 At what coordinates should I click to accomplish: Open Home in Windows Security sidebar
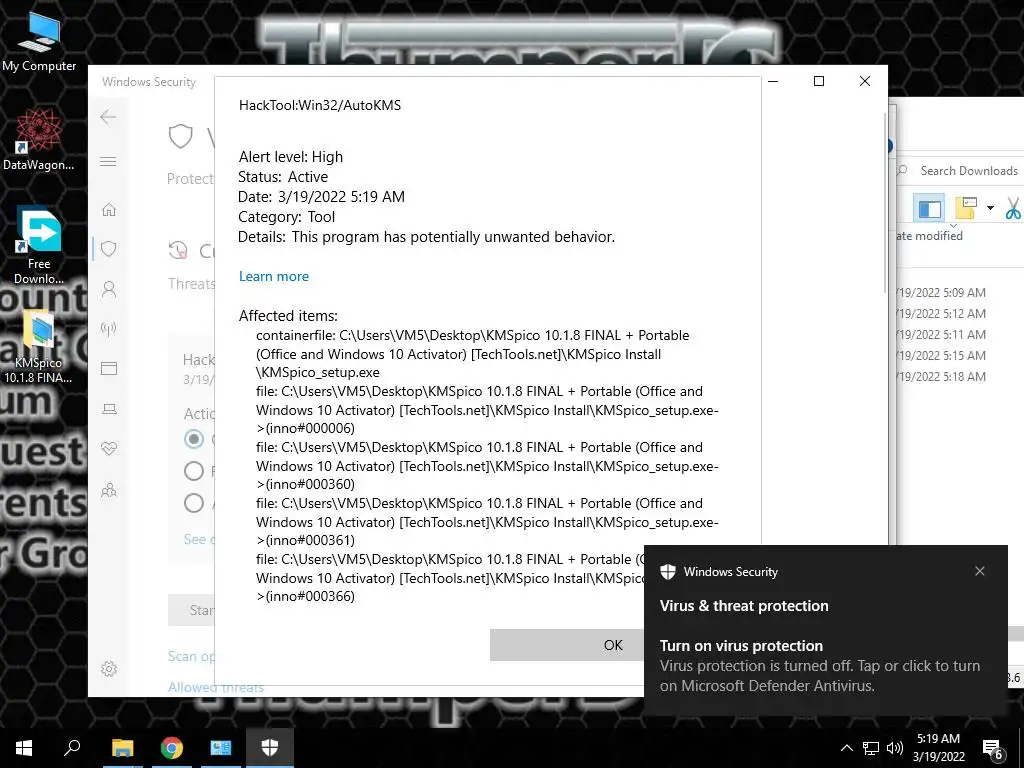109,210
